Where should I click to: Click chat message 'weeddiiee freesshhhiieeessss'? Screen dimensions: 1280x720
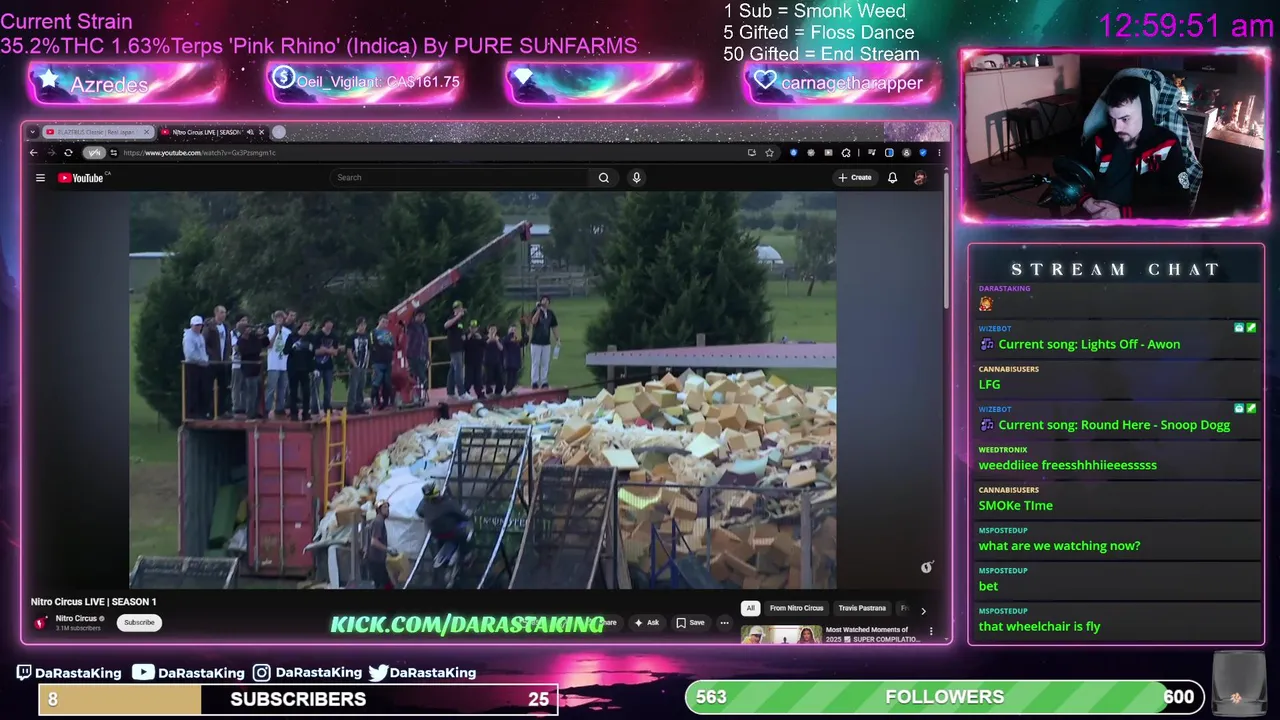click(x=1067, y=465)
